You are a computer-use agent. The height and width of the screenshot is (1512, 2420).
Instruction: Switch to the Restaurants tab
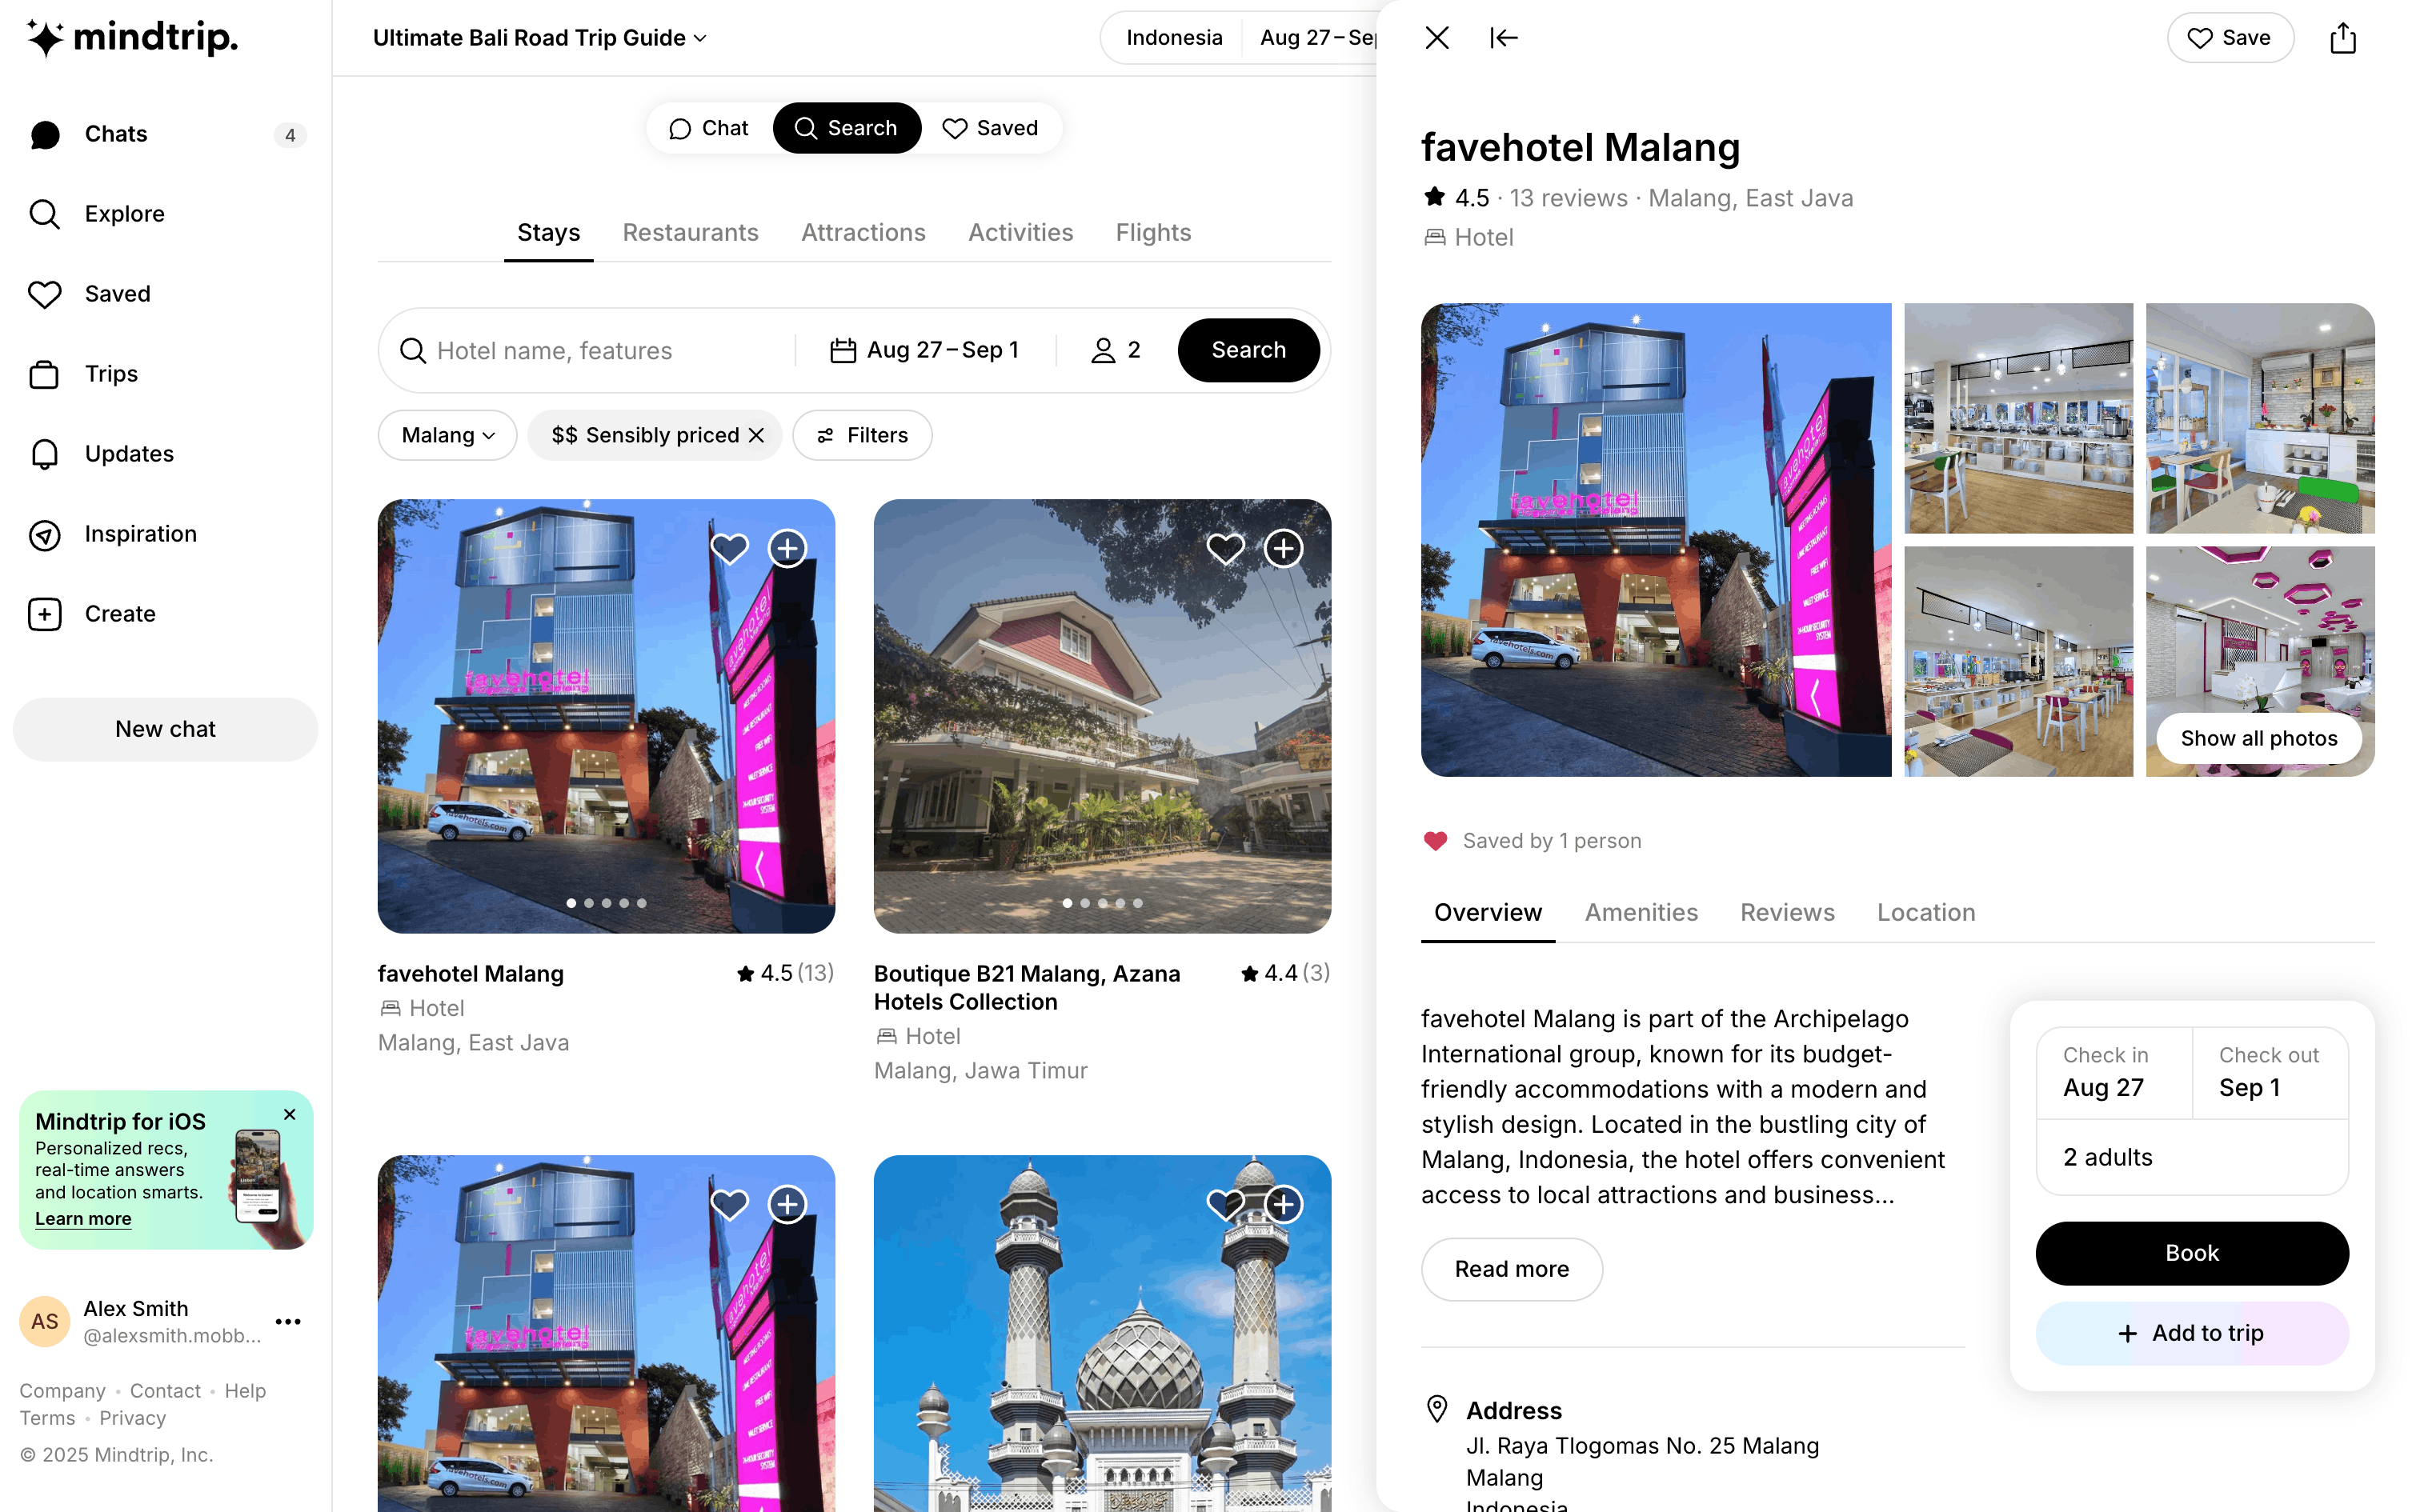690,232
